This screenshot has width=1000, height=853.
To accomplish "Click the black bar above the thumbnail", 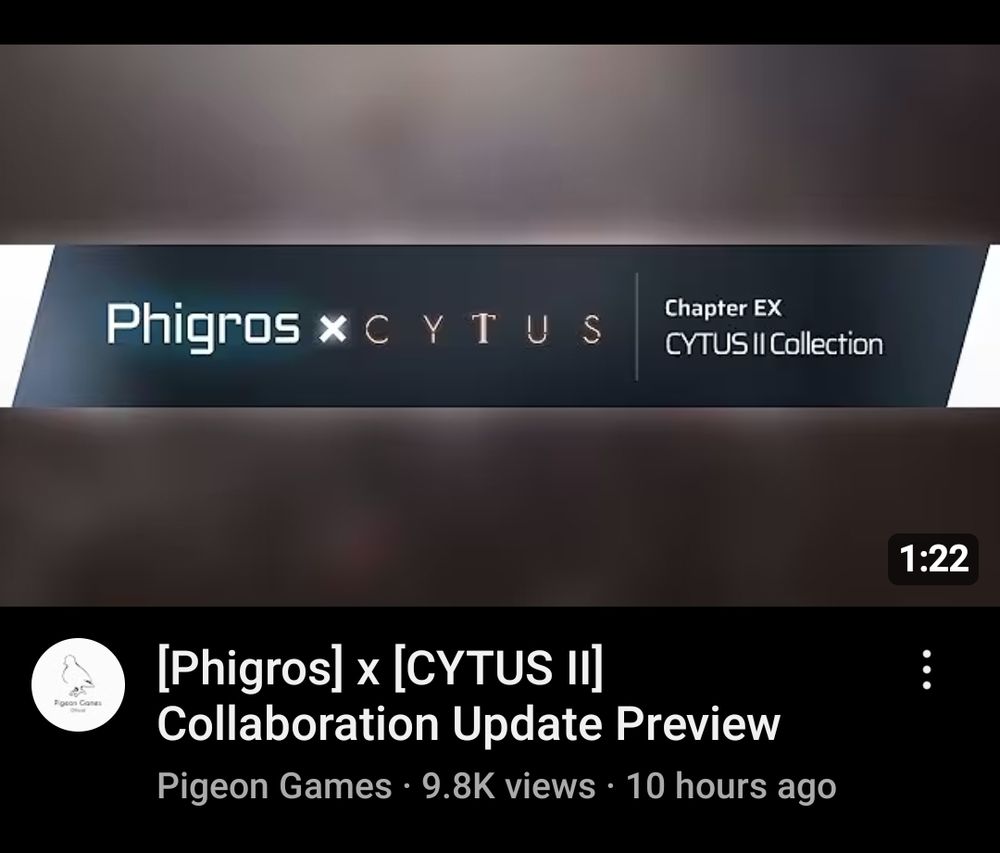I will coord(500,22).
